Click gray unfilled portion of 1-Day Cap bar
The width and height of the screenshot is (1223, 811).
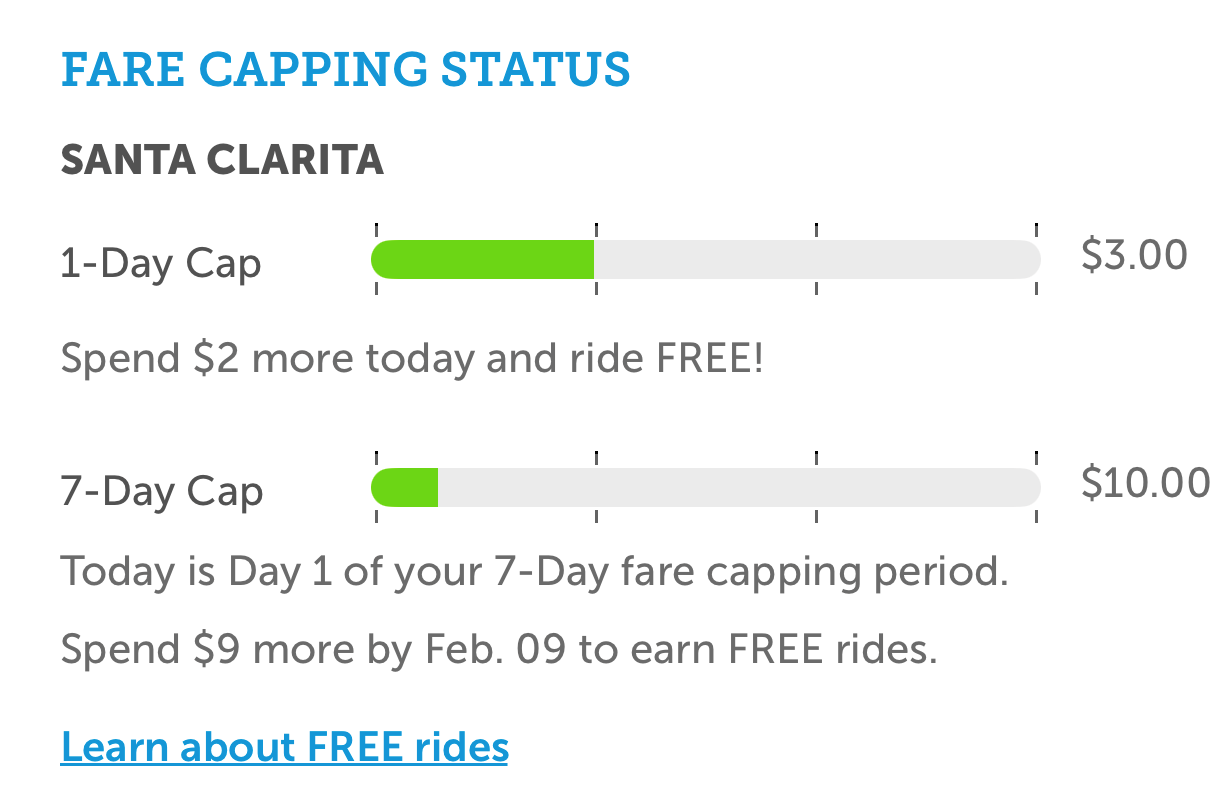pyautogui.click(x=816, y=260)
